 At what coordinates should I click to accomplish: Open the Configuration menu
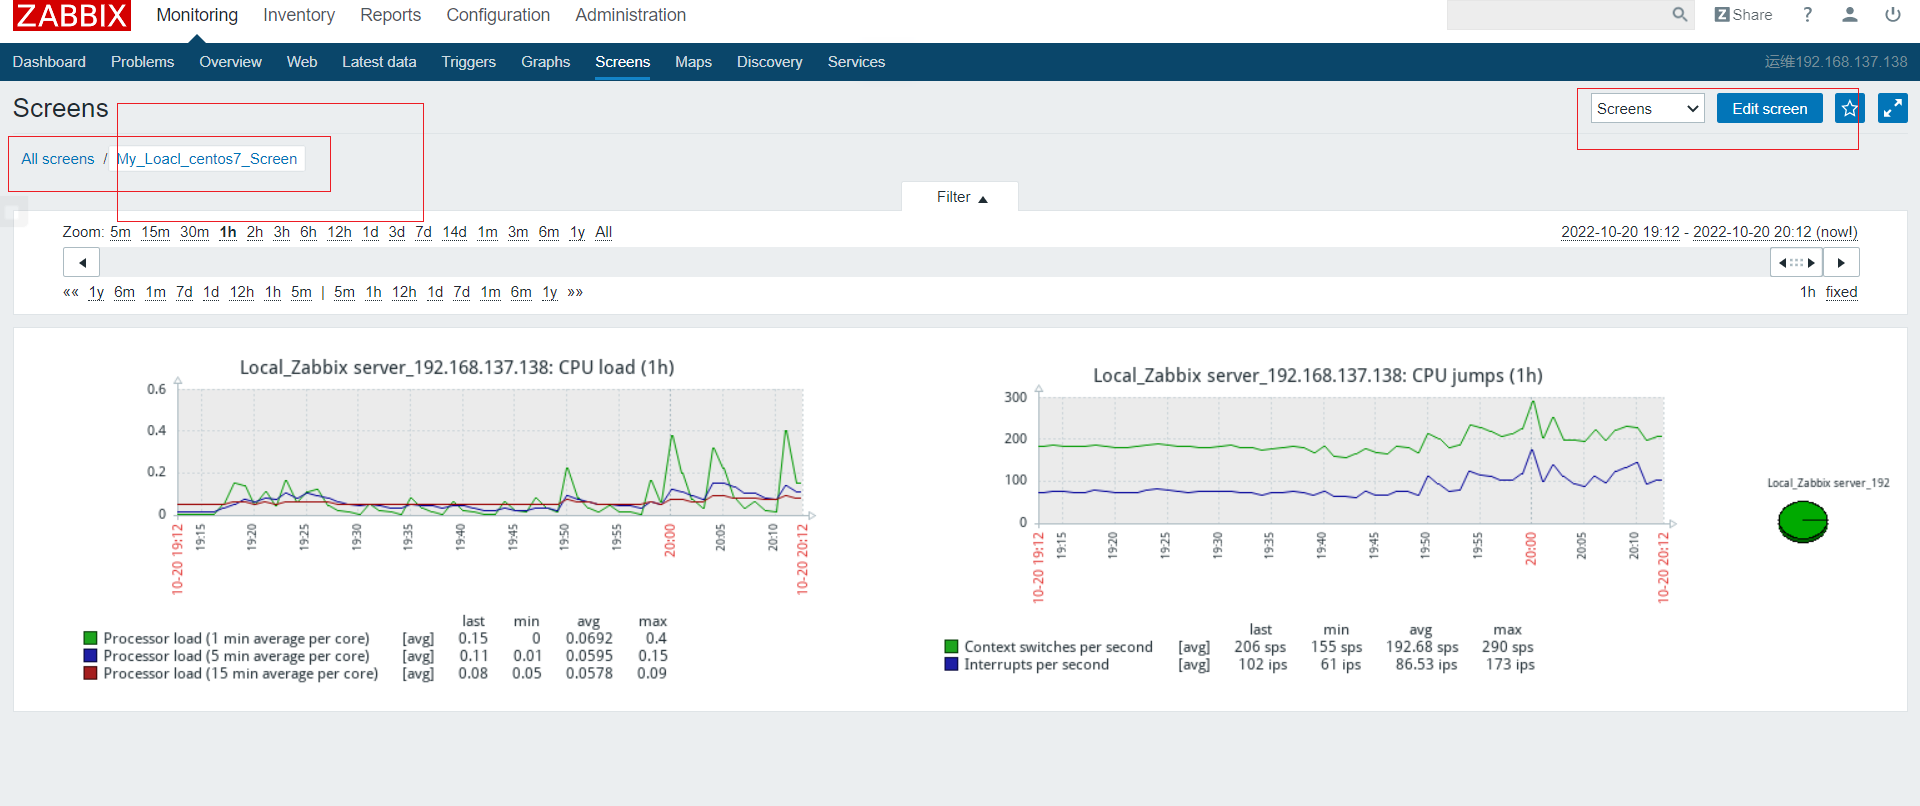498,15
